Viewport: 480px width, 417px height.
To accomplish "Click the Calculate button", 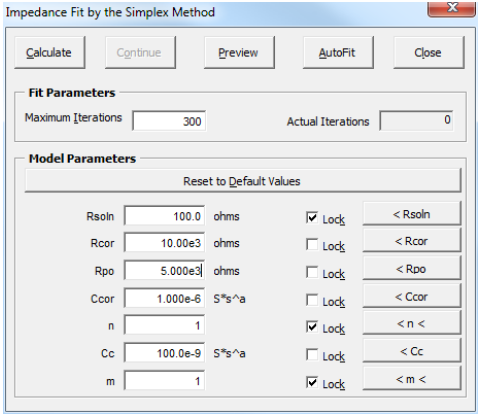I will tap(50, 53).
